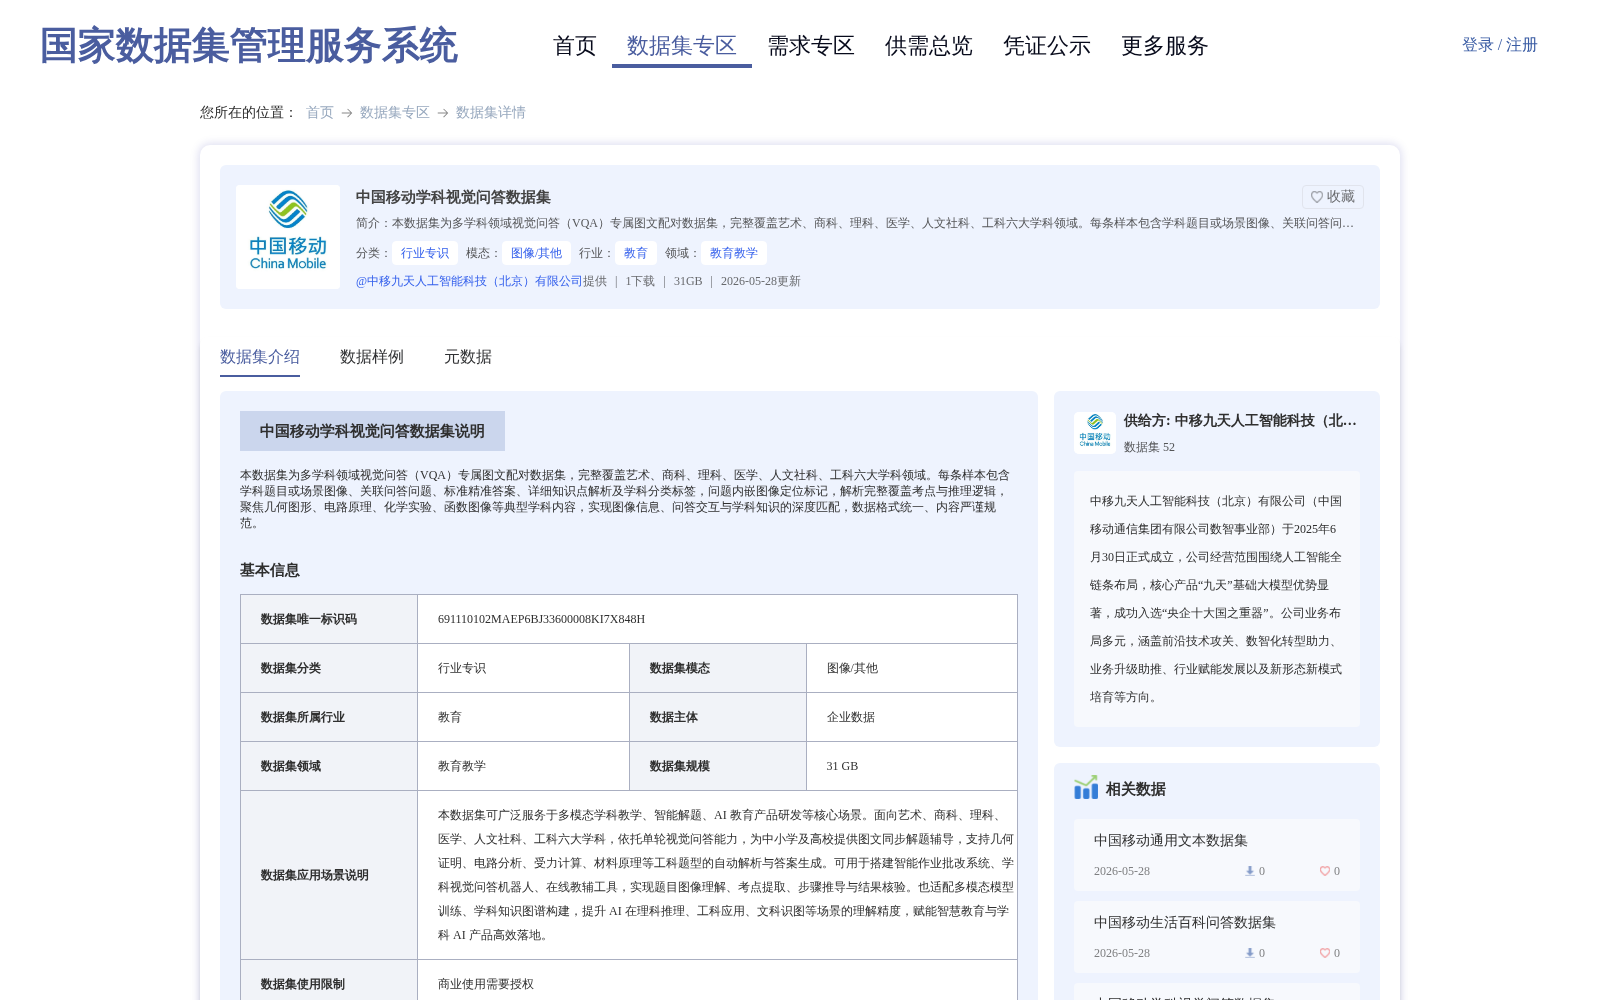Select the 数据集介绍 tab

tap(260, 357)
